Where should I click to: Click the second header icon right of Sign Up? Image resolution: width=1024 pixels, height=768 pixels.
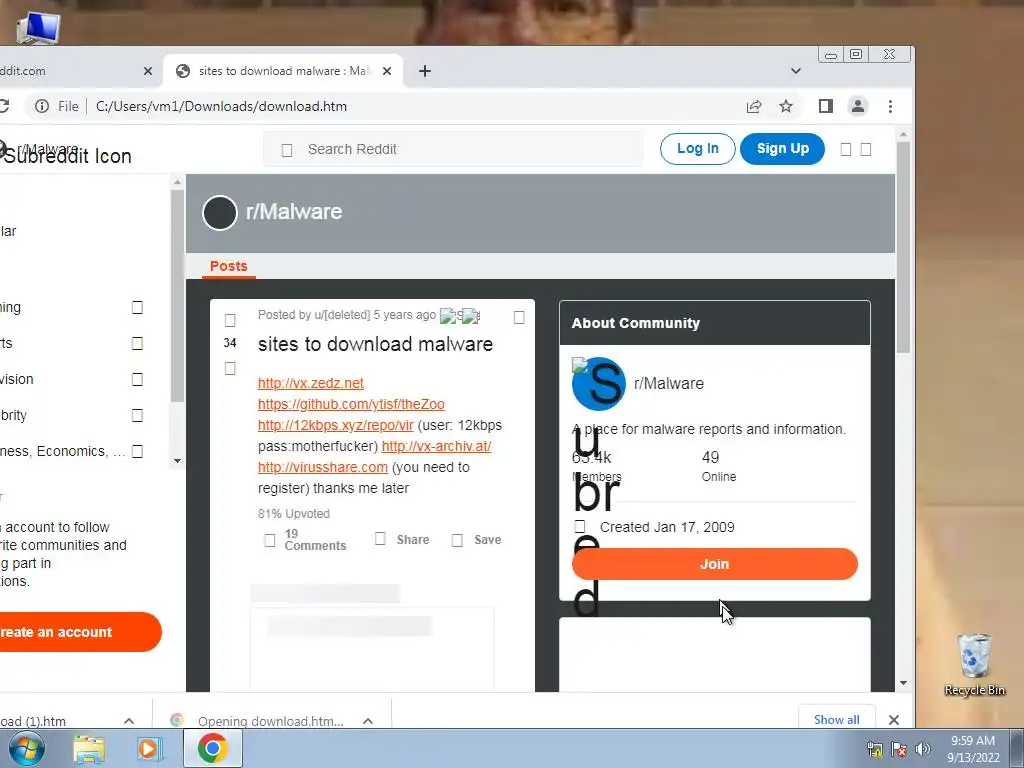click(x=866, y=150)
